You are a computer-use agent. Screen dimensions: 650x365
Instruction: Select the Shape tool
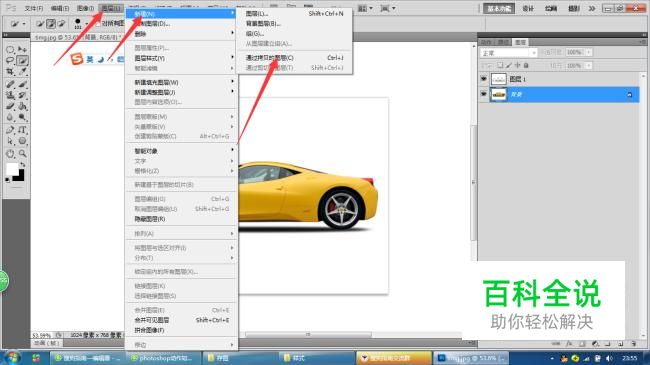pyautogui.click(x=22, y=141)
